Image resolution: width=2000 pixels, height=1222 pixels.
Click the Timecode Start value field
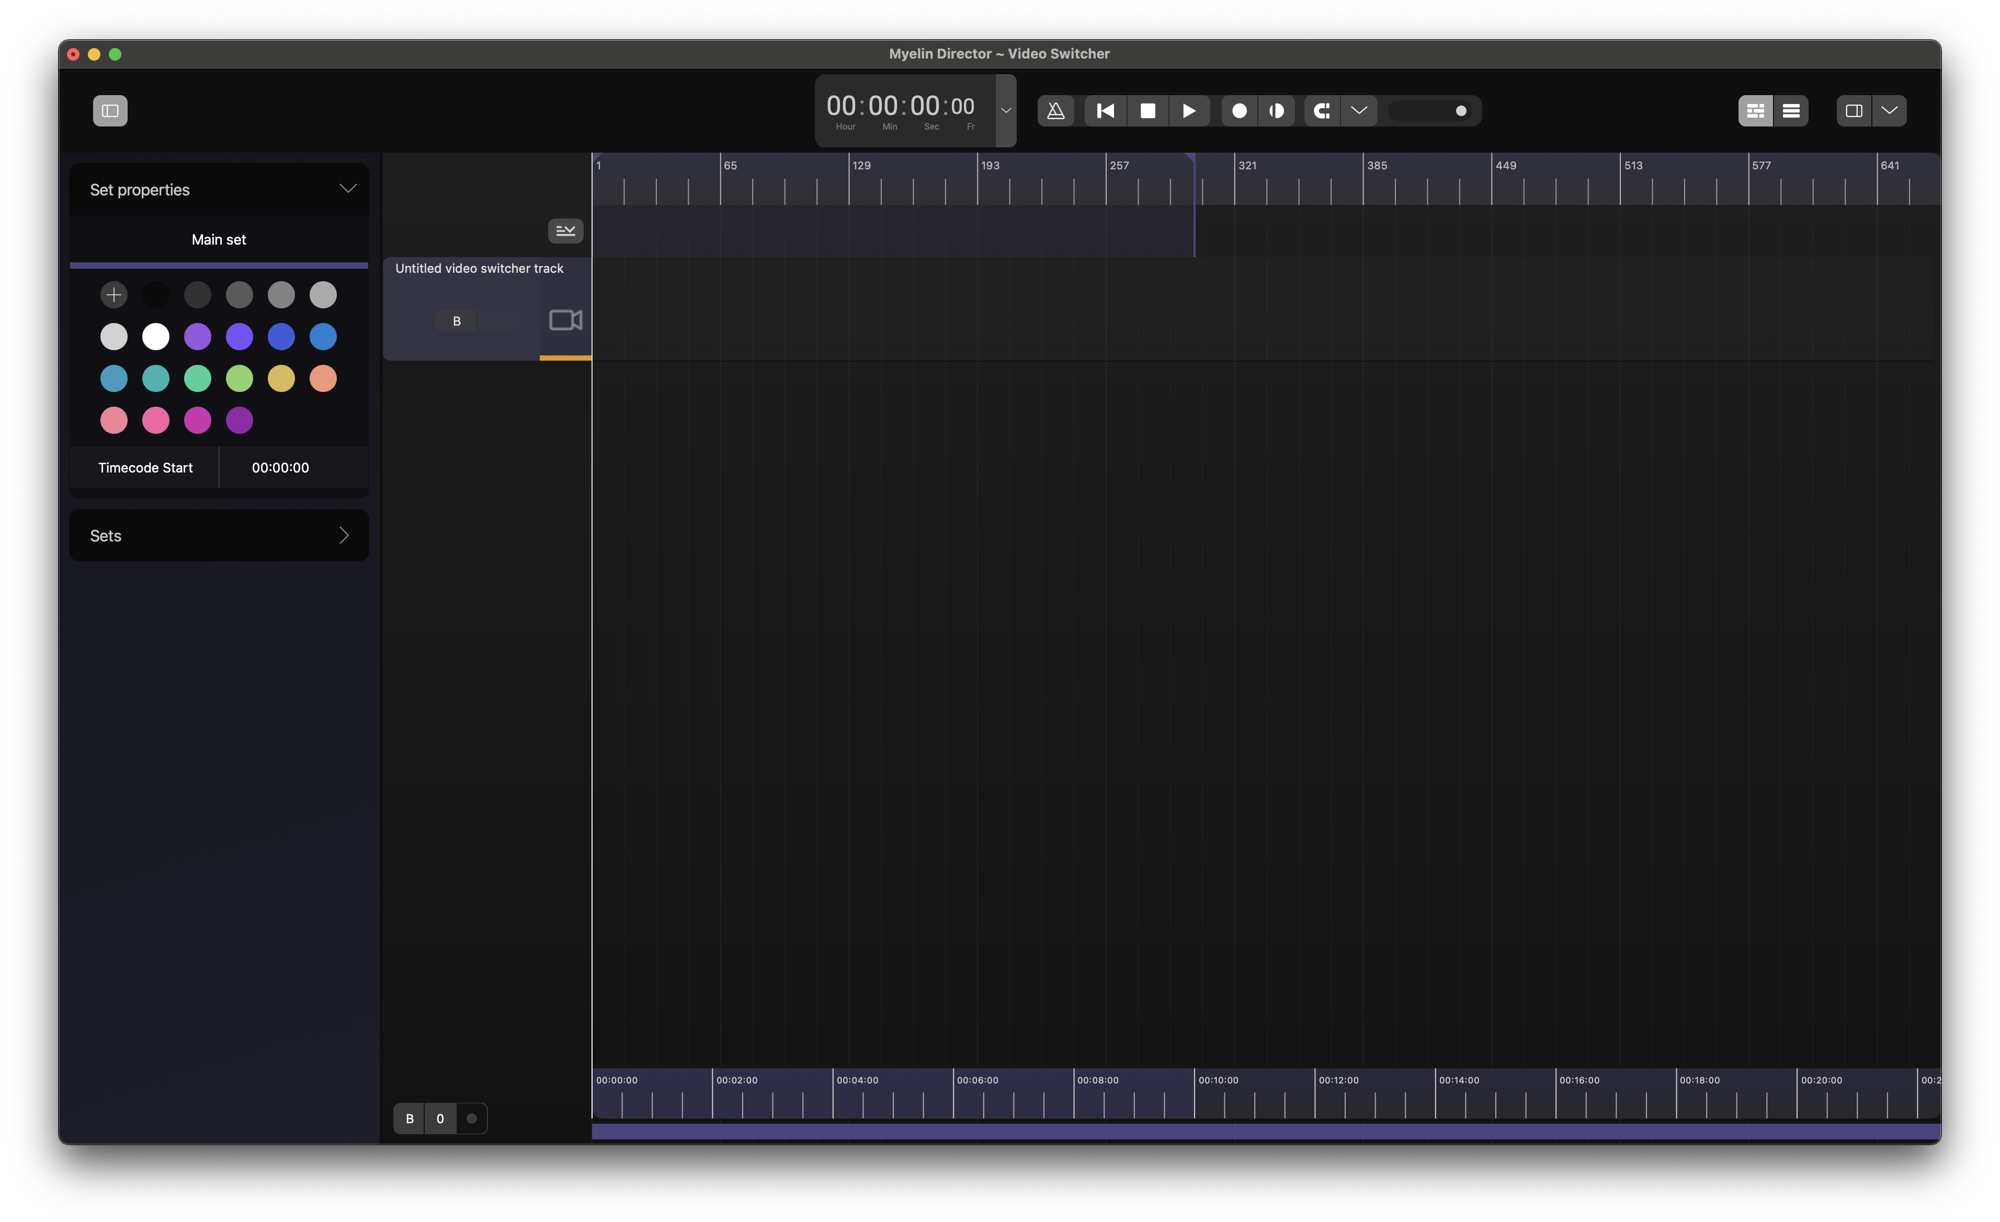tap(280, 468)
